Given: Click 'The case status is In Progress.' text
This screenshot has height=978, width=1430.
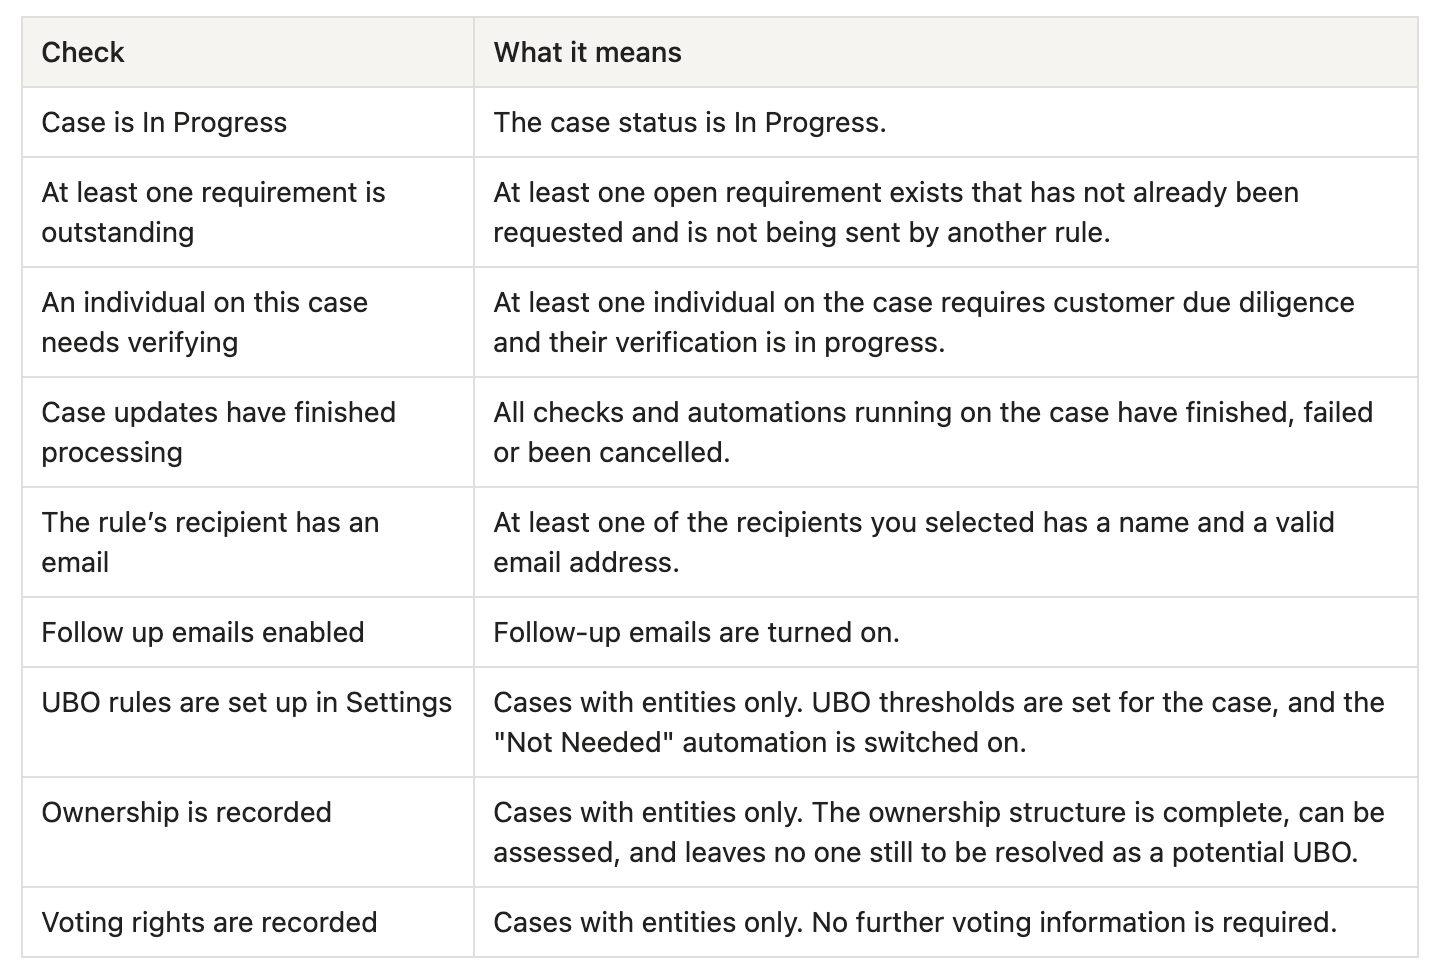Looking at the screenshot, I should [x=690, y=122].
